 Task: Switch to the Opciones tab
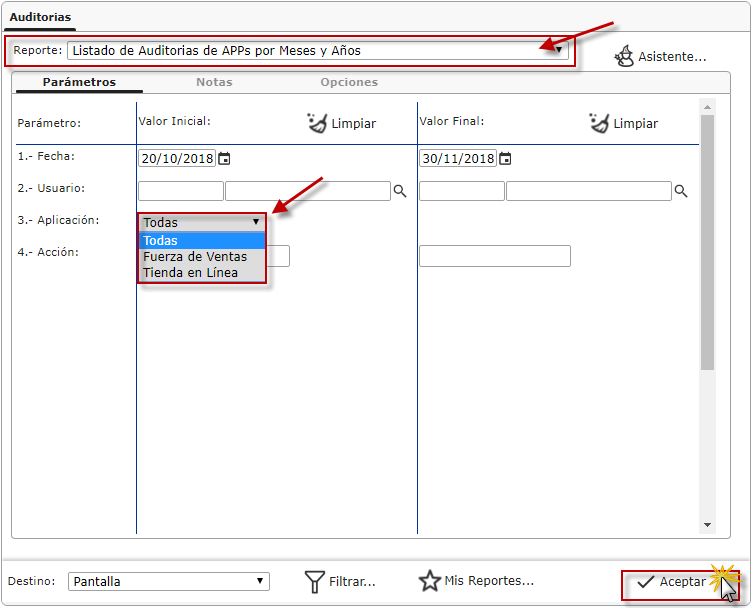coord(349,82)
